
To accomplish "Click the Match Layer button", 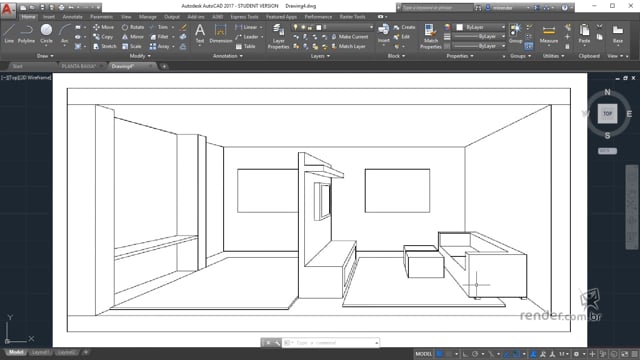I will pyautogui.click(x=348, y=47).
